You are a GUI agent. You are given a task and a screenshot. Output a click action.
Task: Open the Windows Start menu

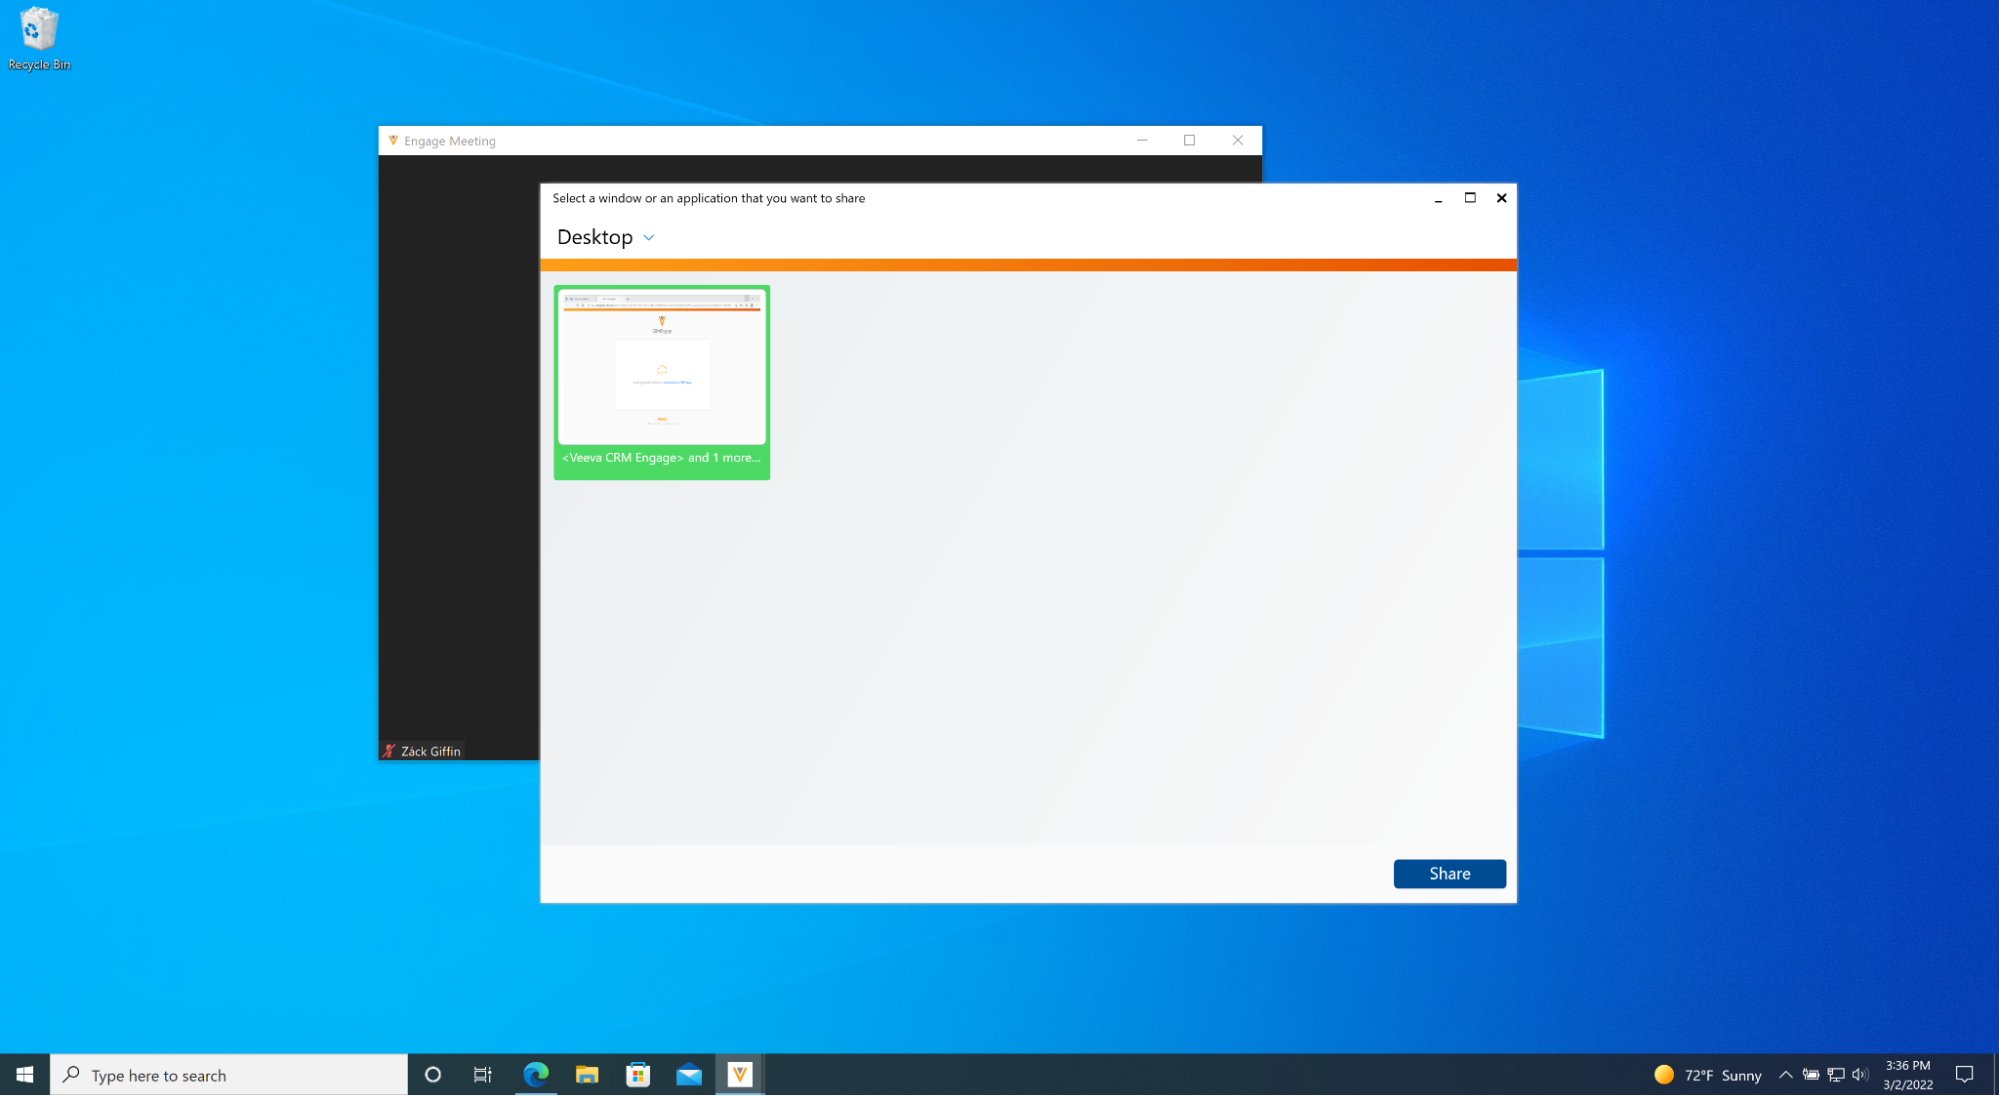(x=25, y=1075)
